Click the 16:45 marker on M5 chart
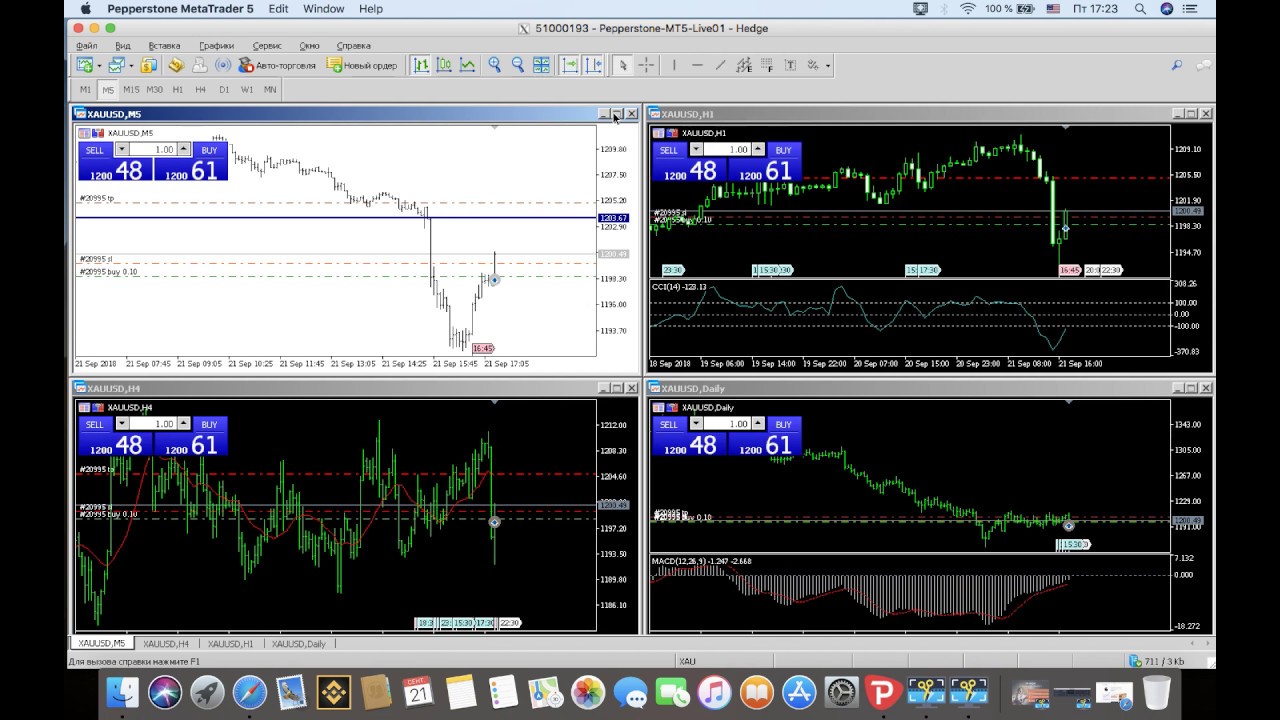The height and width of the screenshot is (720, 1280). click(483, 348)
